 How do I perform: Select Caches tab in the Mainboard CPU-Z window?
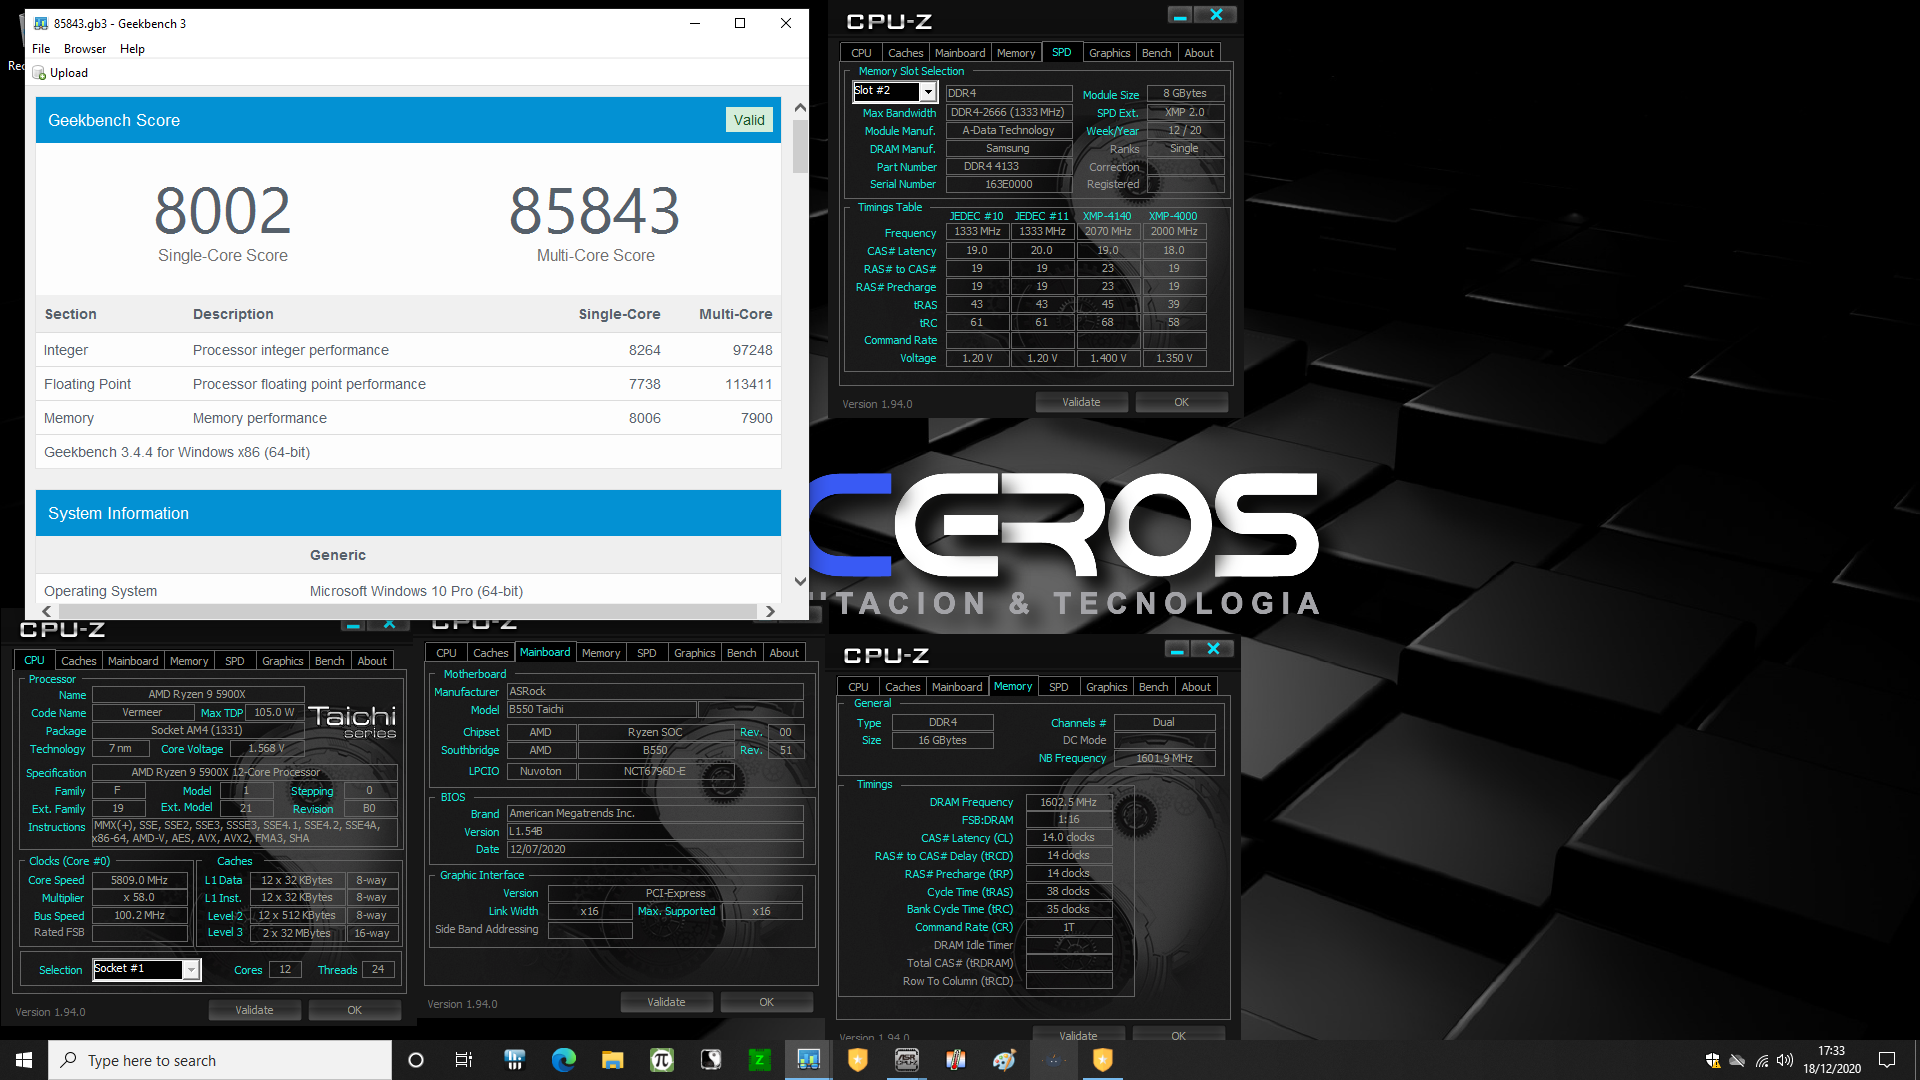pos(490,653)
